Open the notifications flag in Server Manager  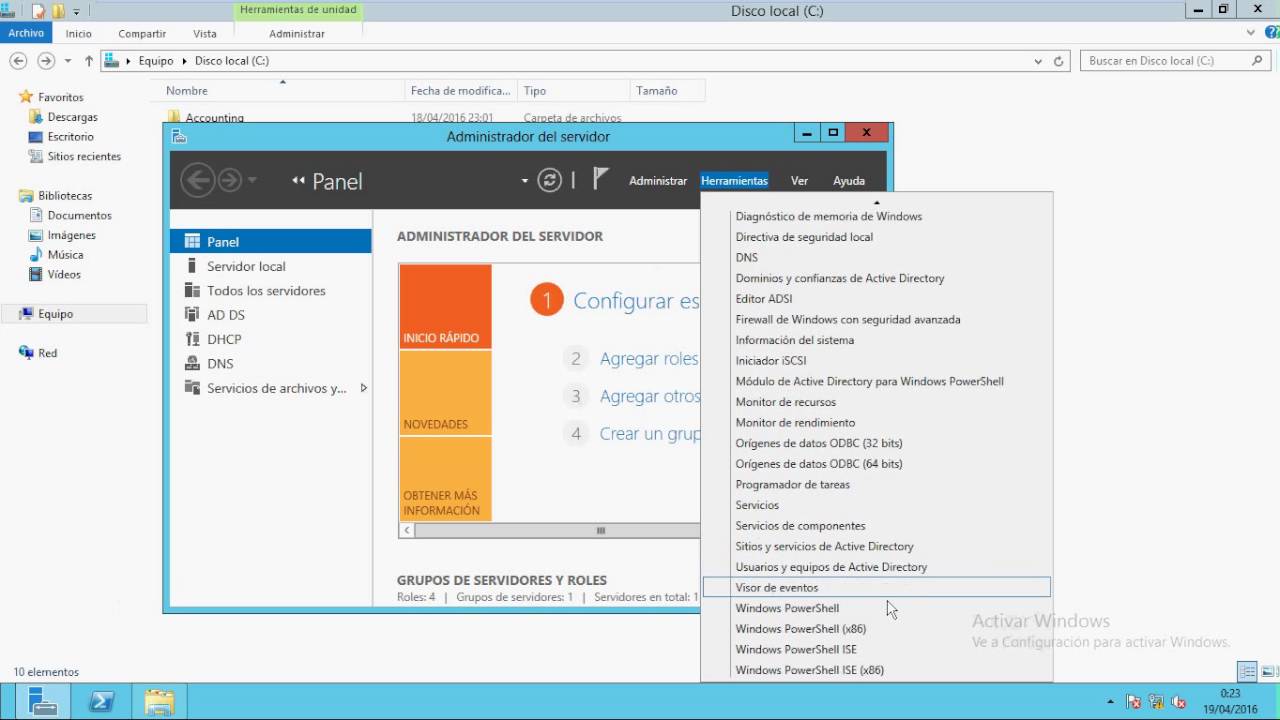click(600, 179)
